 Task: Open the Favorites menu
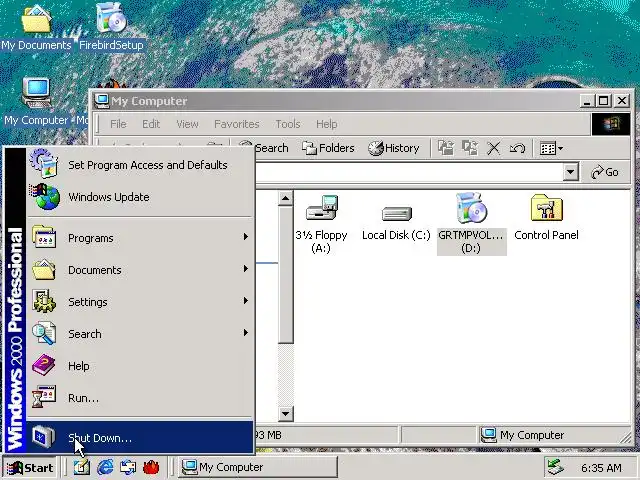(x=237, y=124)
